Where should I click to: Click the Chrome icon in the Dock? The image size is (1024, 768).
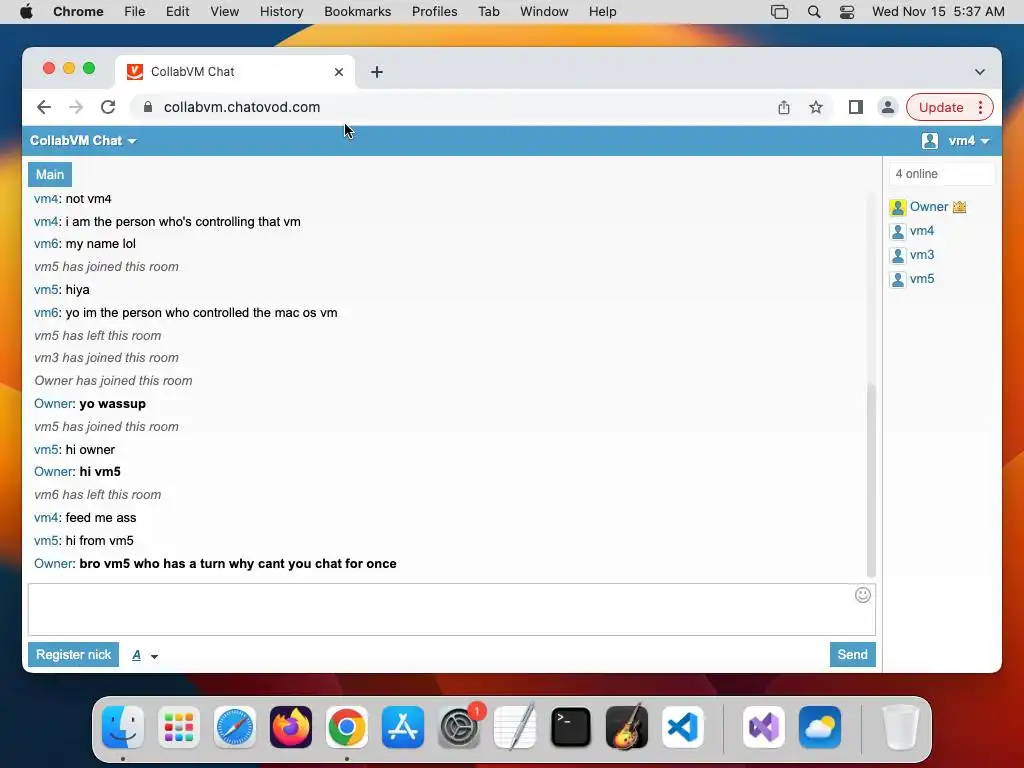[347, 727]
